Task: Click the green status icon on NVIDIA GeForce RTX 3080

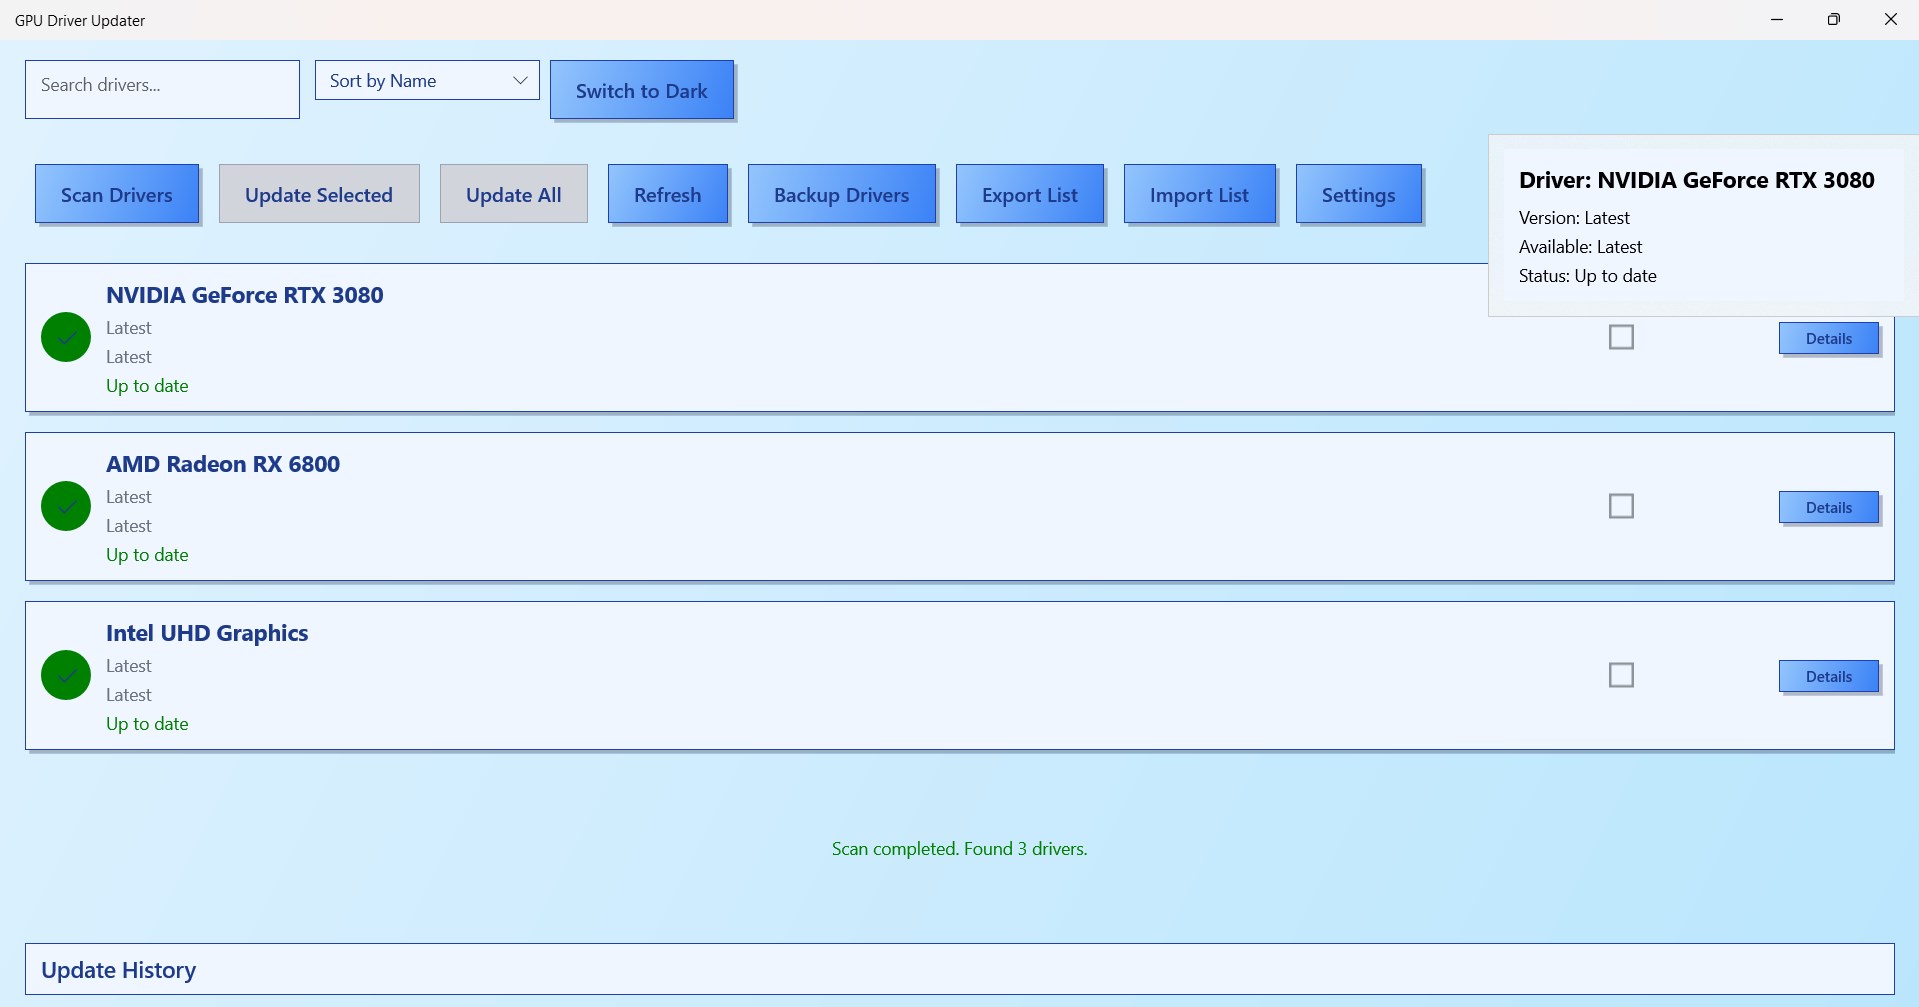Action: coord(65,337)
